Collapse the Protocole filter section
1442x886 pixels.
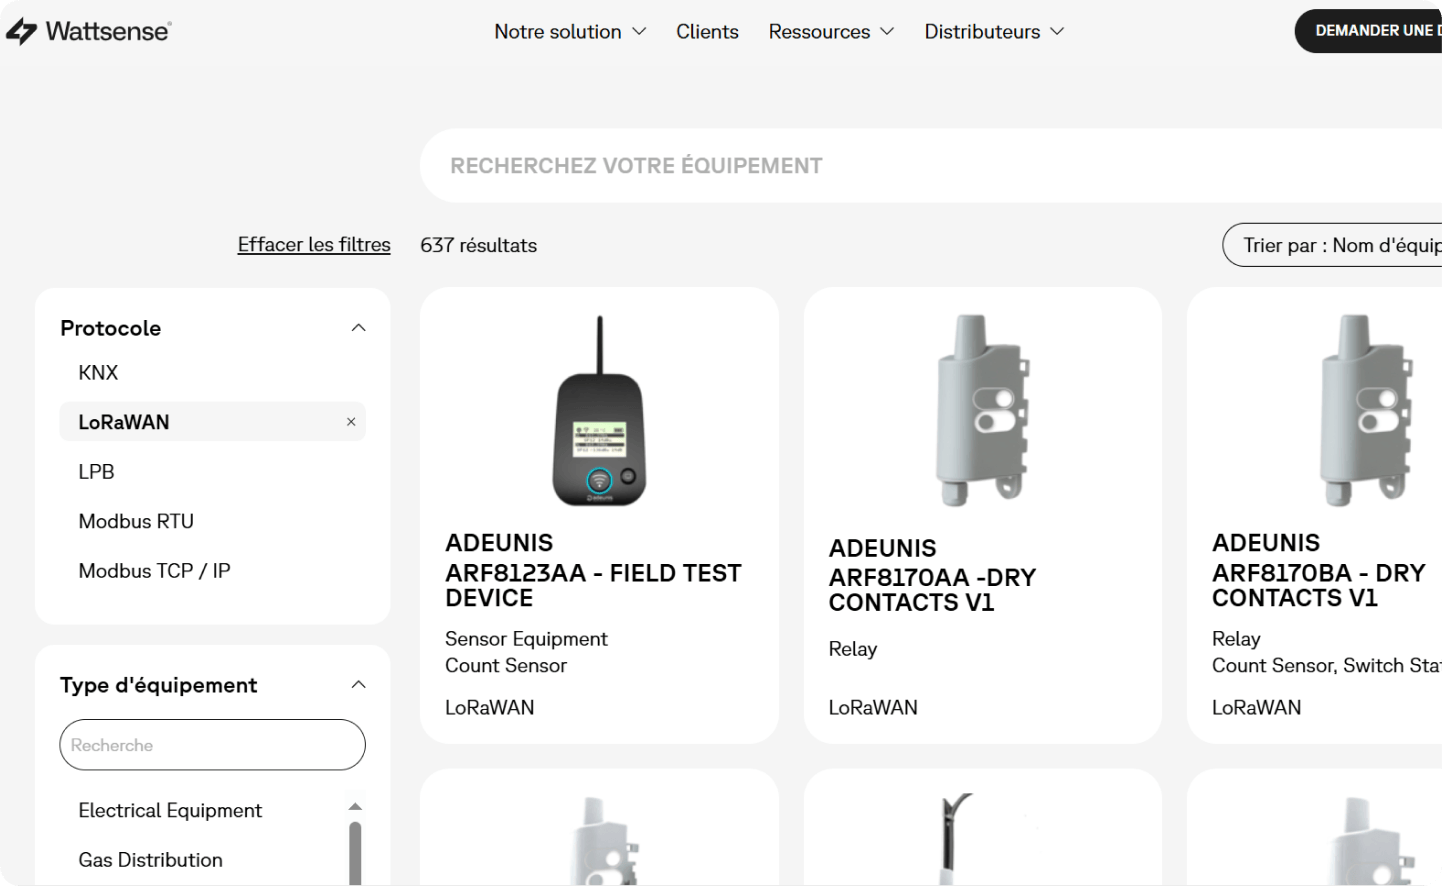click(x=358, y=328)
